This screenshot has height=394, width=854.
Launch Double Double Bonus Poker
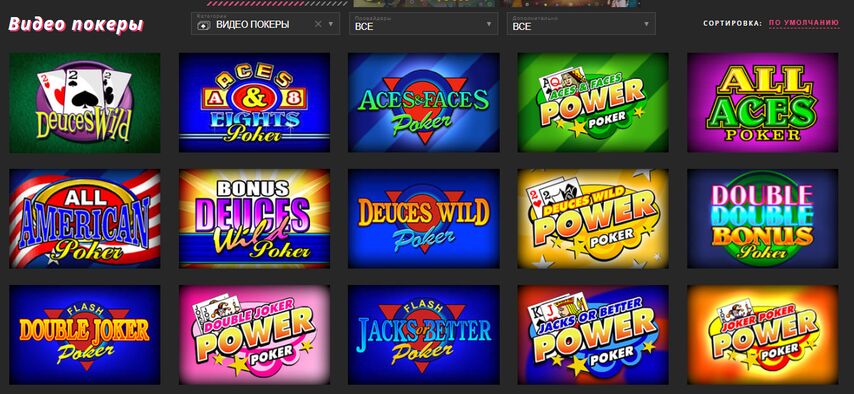pos(762,219)
